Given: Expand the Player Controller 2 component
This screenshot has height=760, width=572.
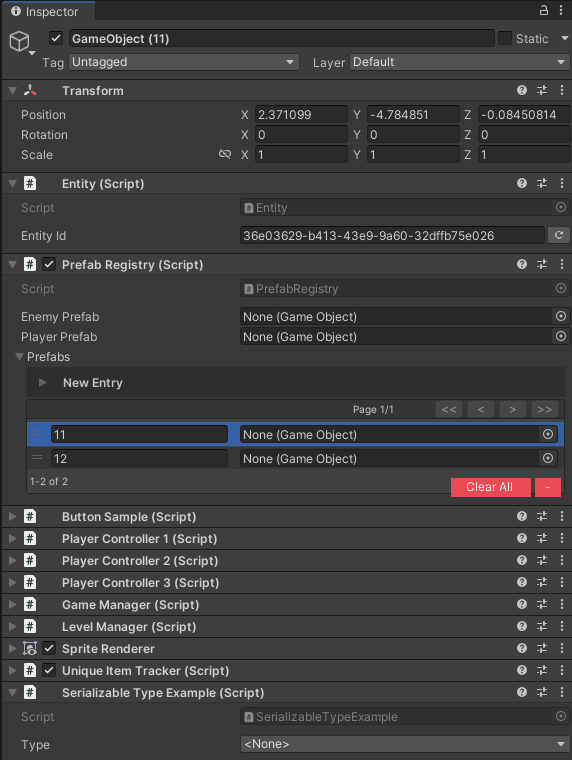Looking at the screenshot, I should point(13,561).
